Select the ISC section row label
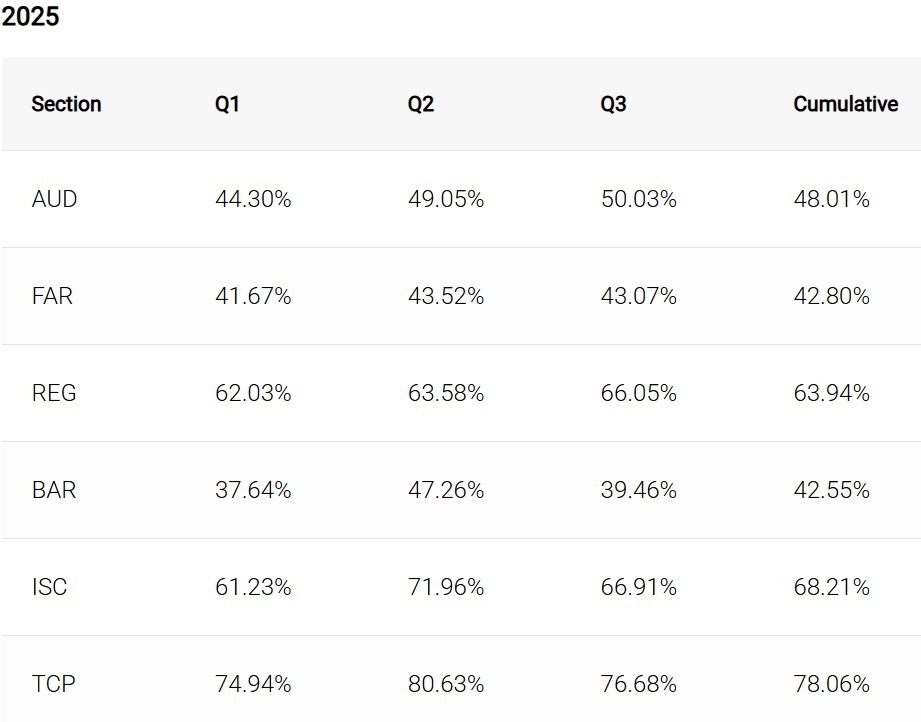Image resolution: width=921 pixels, height=722 pixels. click(x=50, y=587)
